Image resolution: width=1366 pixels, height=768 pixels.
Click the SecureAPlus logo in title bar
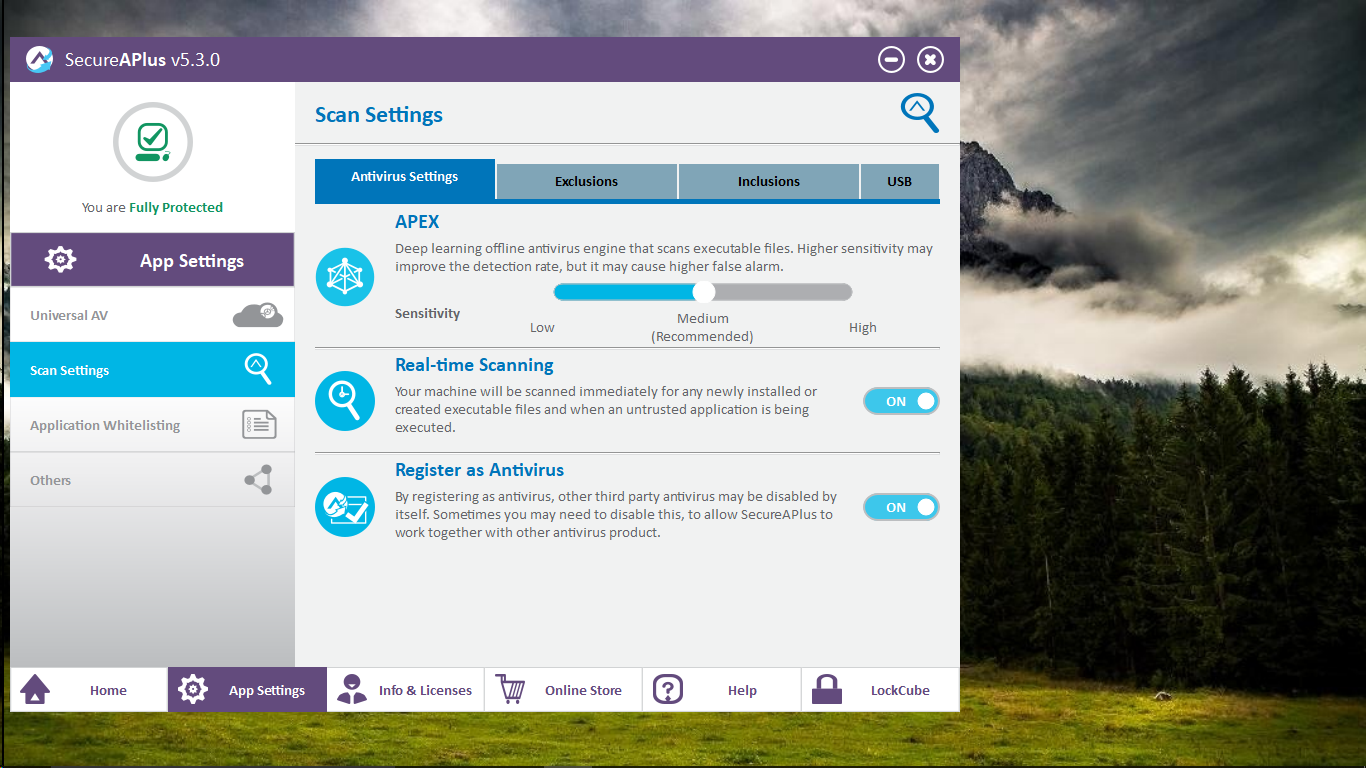(x=39, y=60)
